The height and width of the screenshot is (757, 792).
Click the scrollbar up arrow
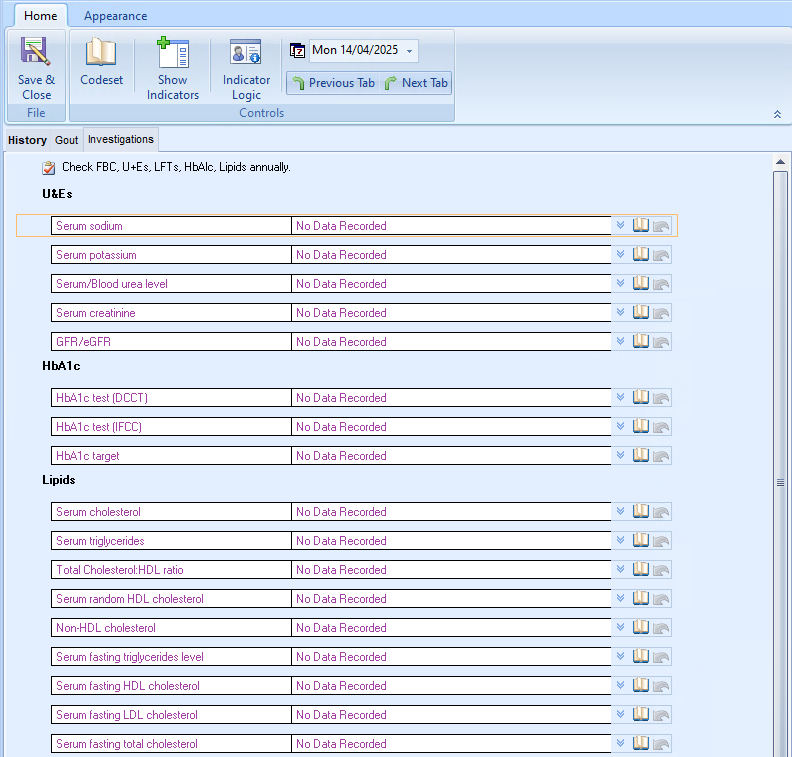click(780, 162)
